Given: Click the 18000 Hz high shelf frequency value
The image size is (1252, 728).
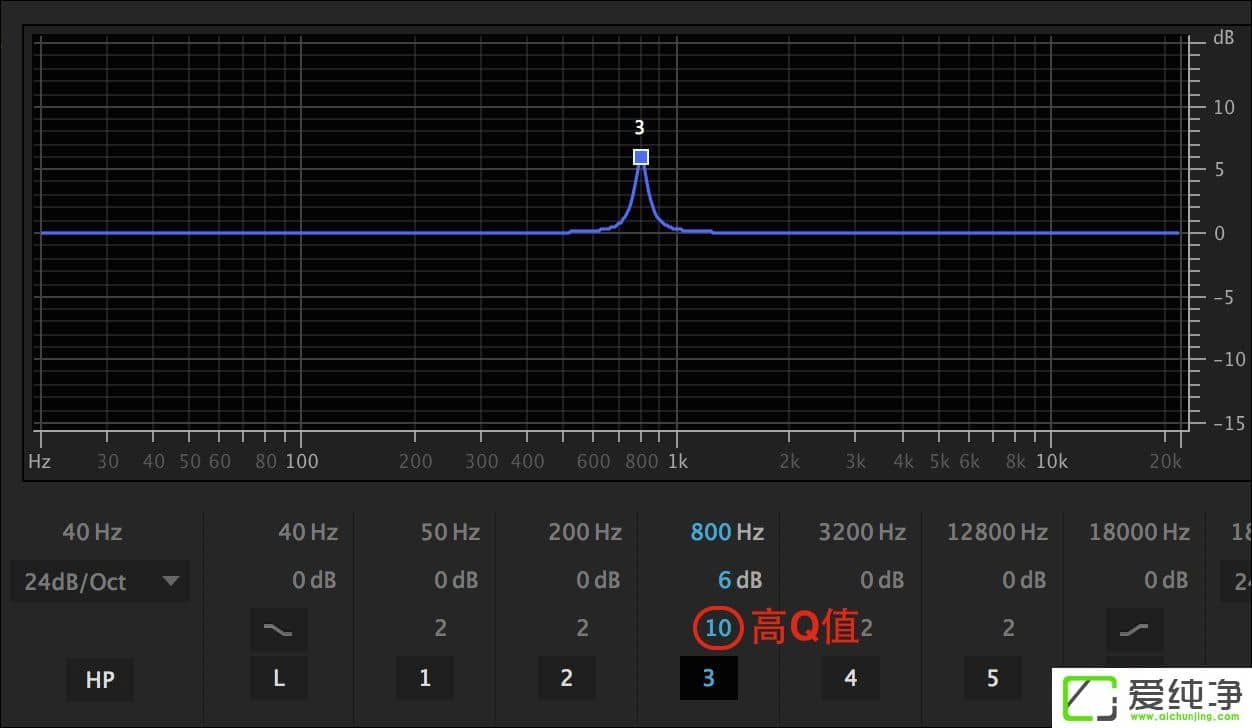Looking at the screenshot, I should point(1139,532).
